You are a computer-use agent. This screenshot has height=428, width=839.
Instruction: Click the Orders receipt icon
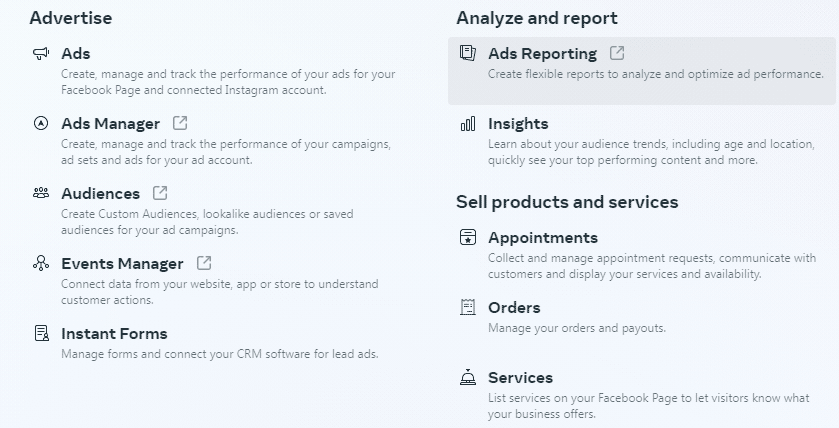click(468, 308)
